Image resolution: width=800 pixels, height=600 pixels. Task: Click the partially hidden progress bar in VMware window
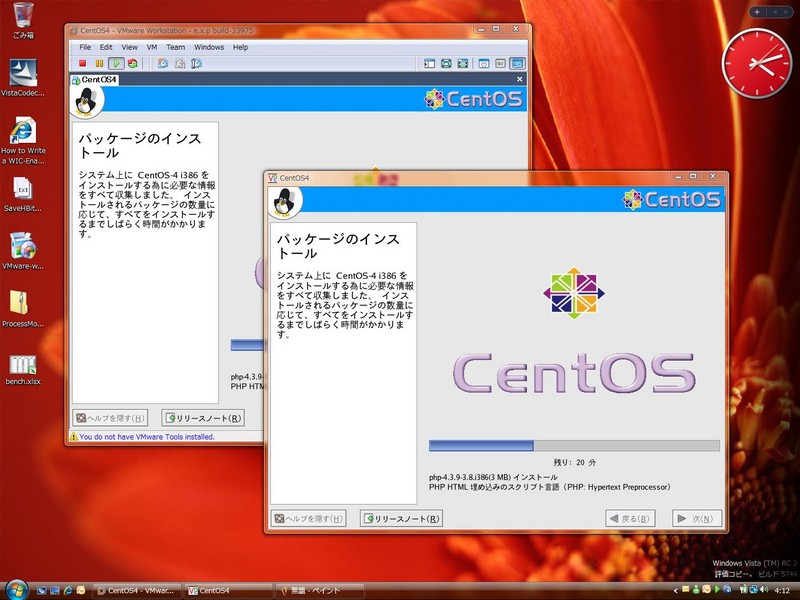coord(247,345)
